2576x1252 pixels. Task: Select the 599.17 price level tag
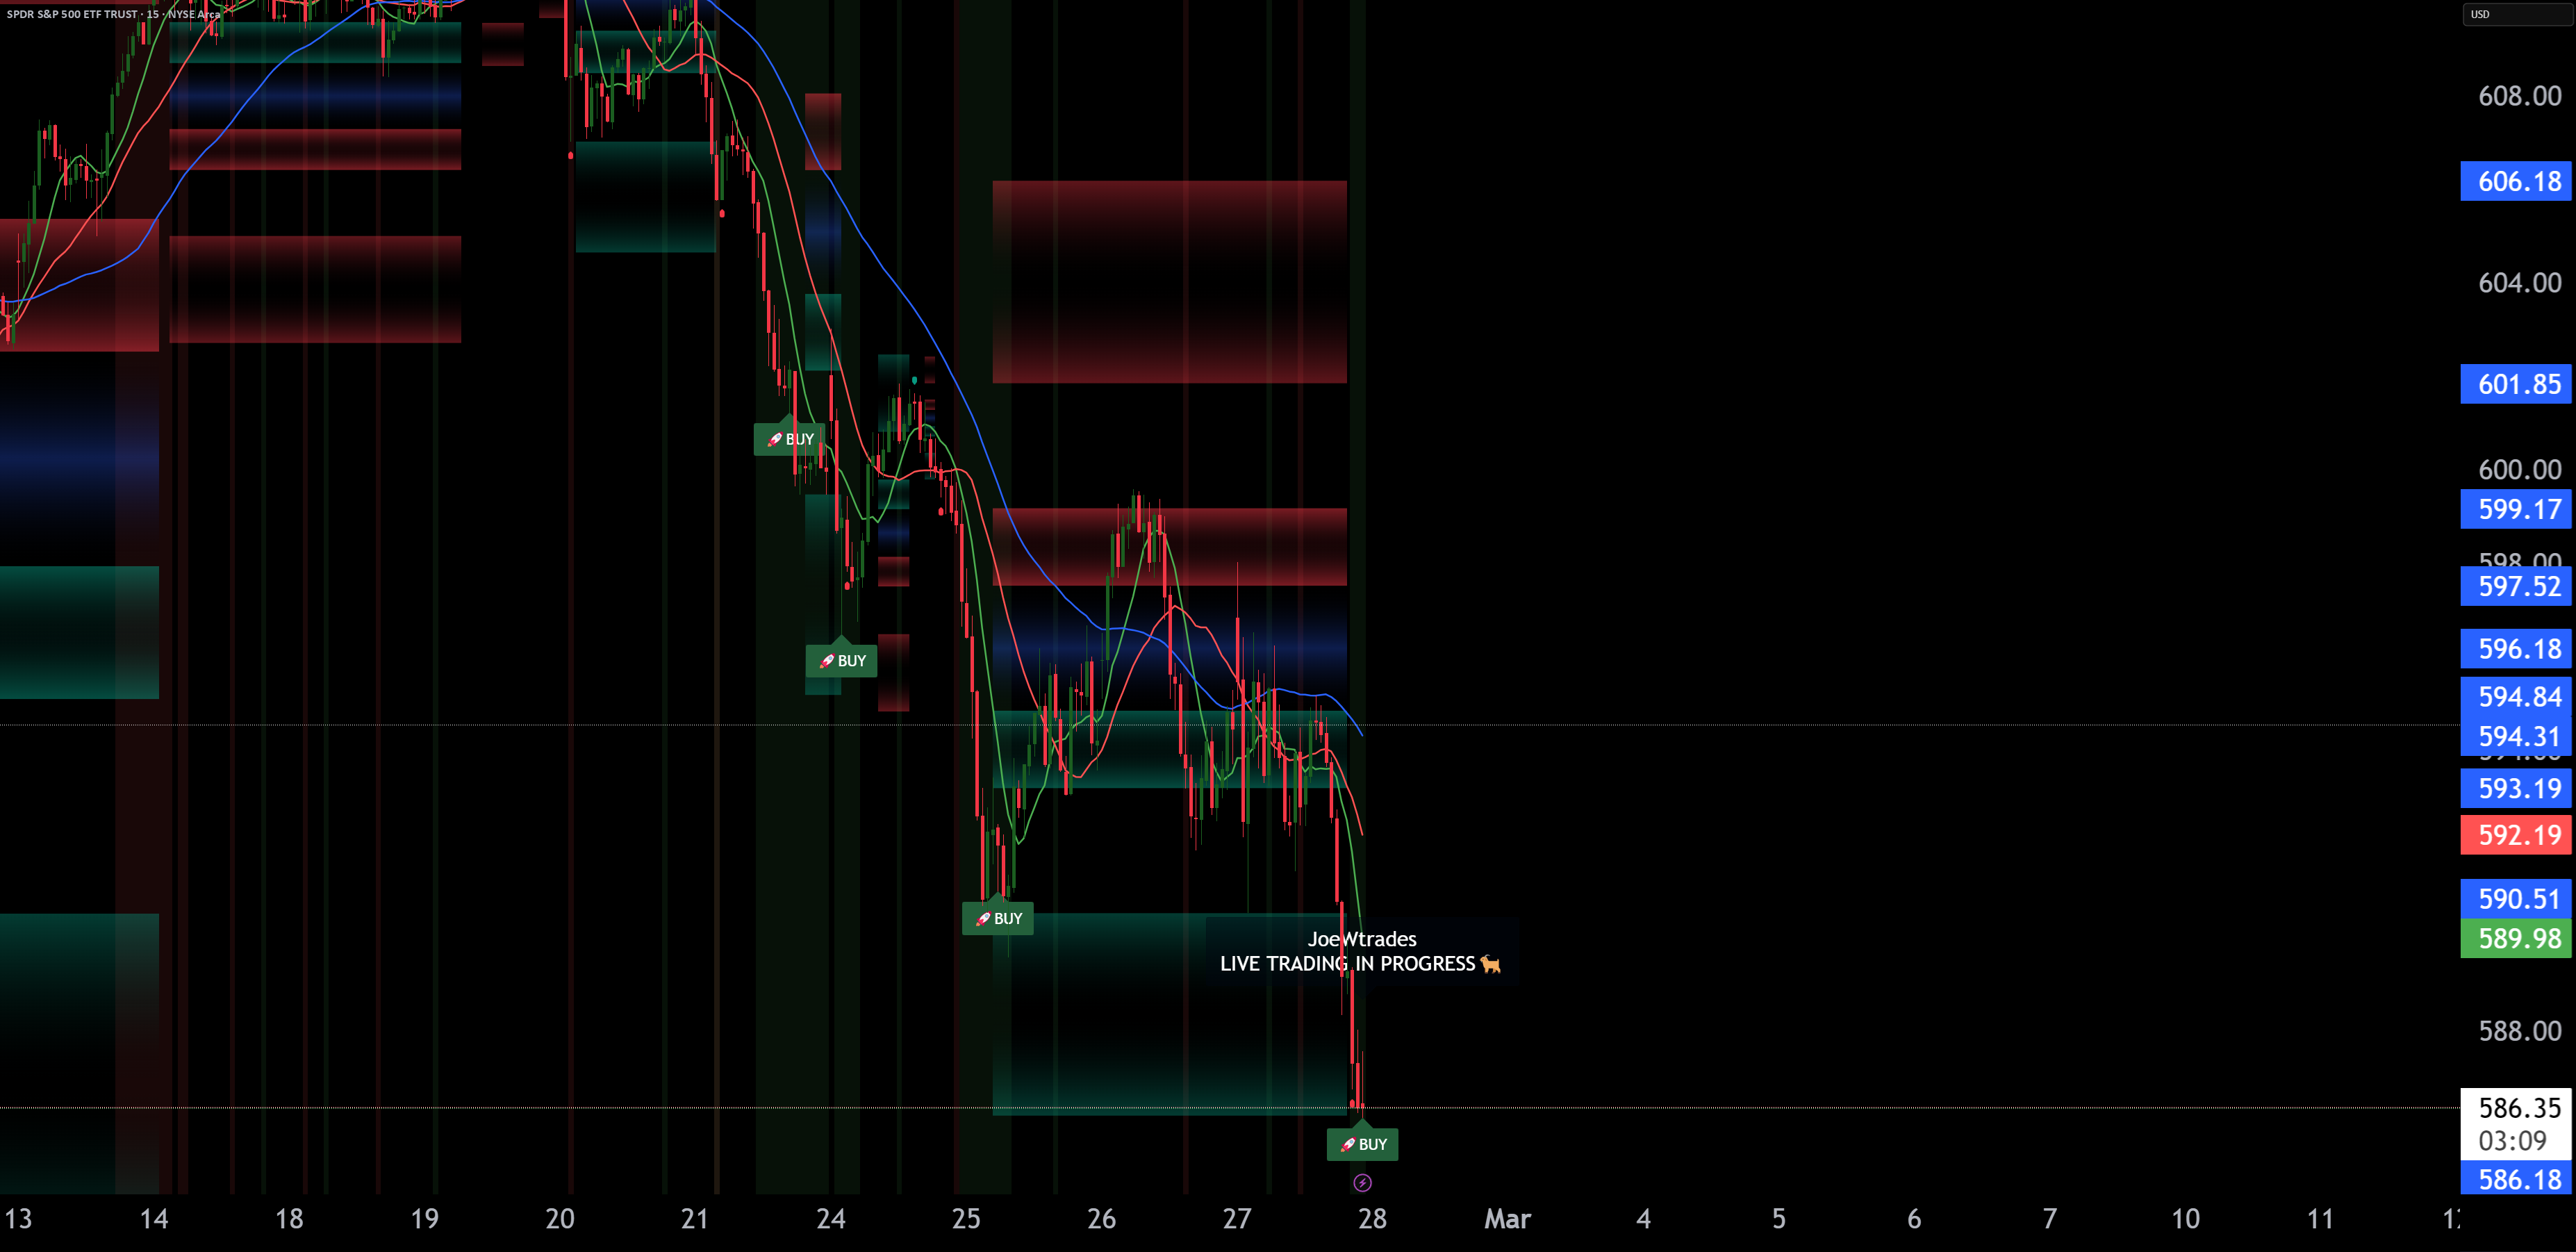pyautogui.click(x=2516, y=509)
